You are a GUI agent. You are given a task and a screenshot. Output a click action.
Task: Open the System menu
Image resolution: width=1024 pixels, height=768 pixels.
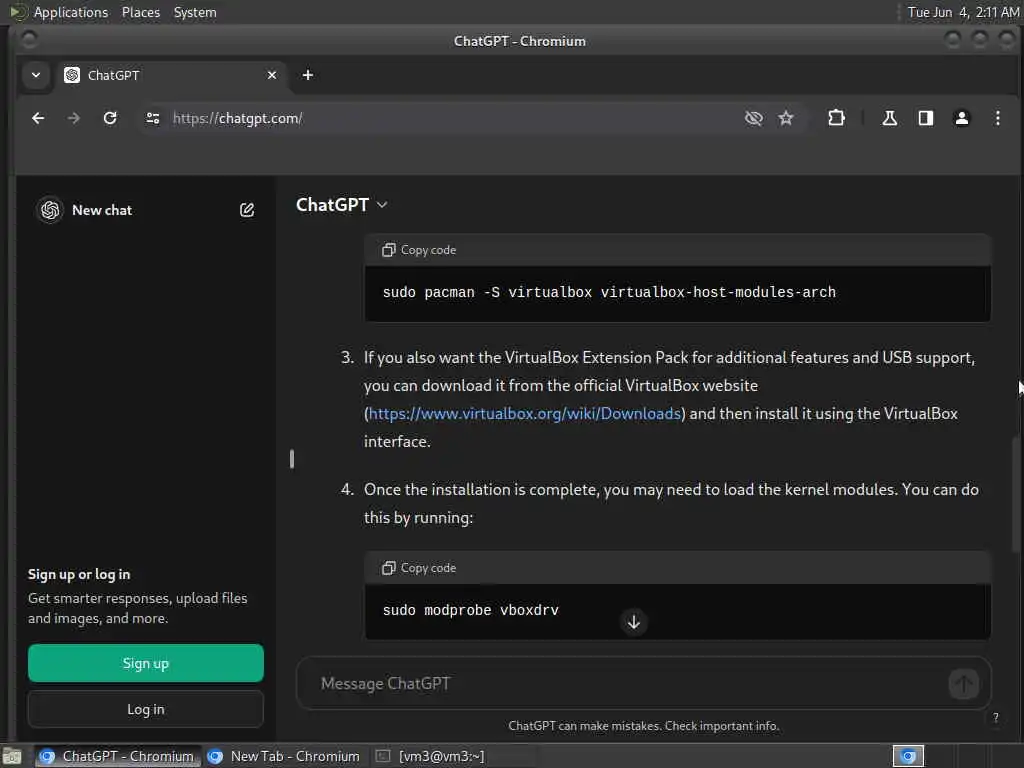point(195,12)
